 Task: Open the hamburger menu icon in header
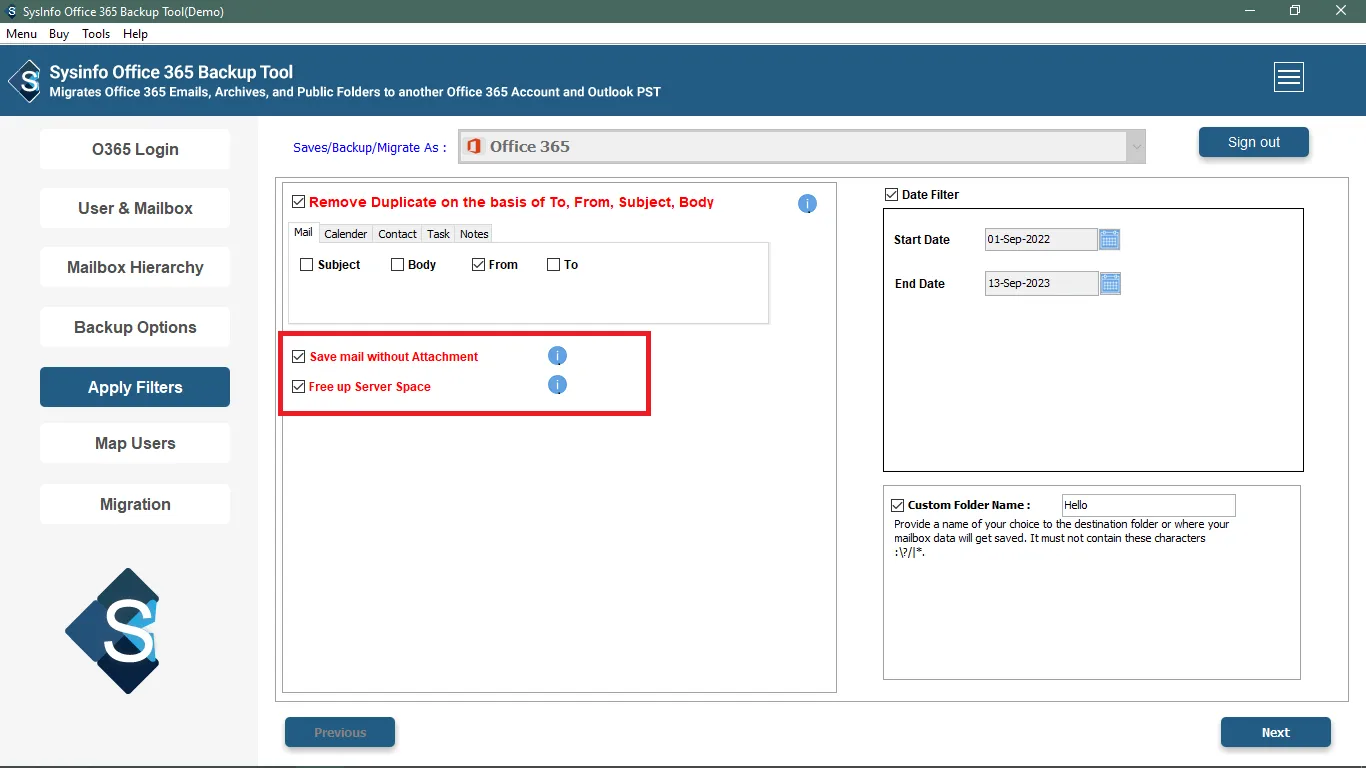(x=1288, y=77)
